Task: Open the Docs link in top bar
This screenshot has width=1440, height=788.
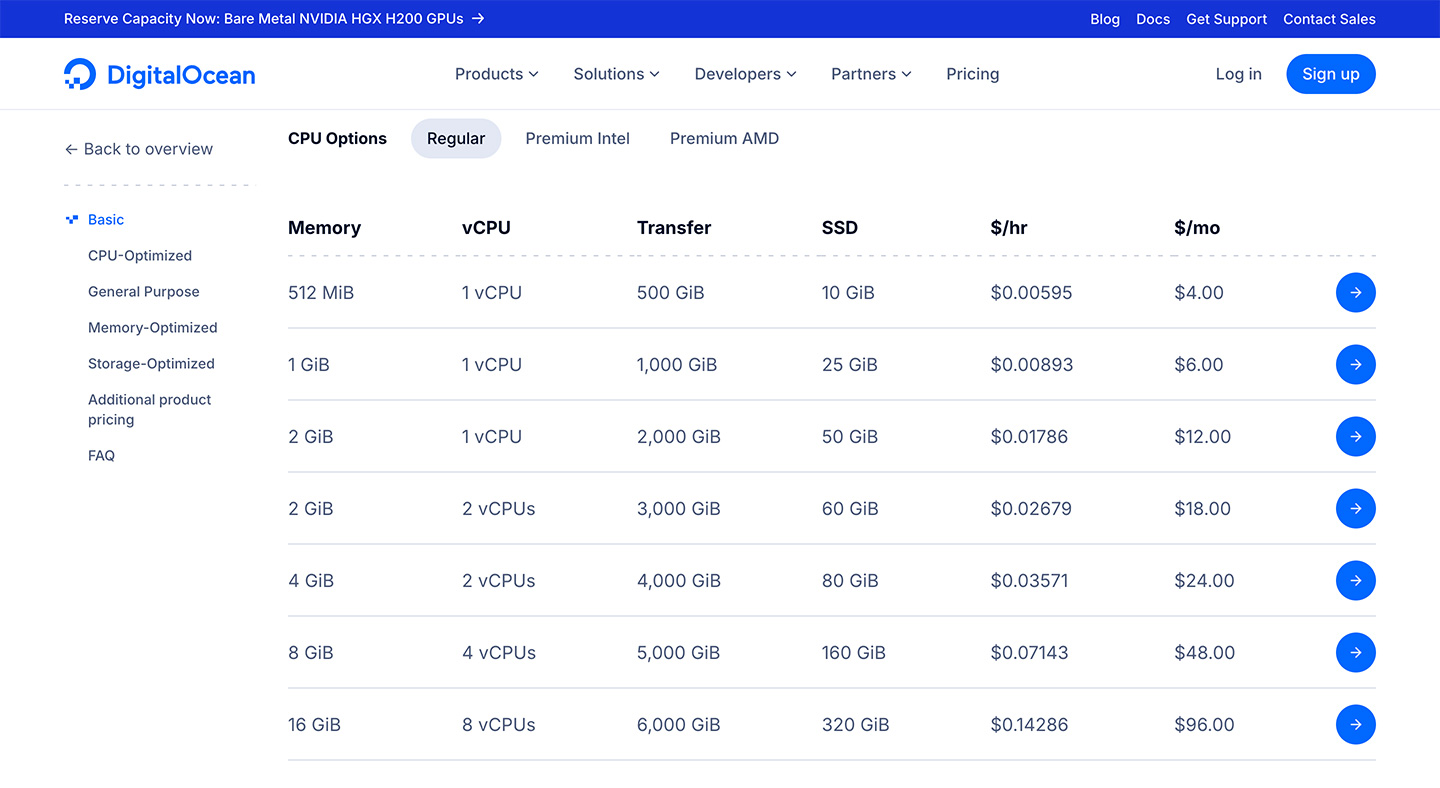Action: 1153,19
